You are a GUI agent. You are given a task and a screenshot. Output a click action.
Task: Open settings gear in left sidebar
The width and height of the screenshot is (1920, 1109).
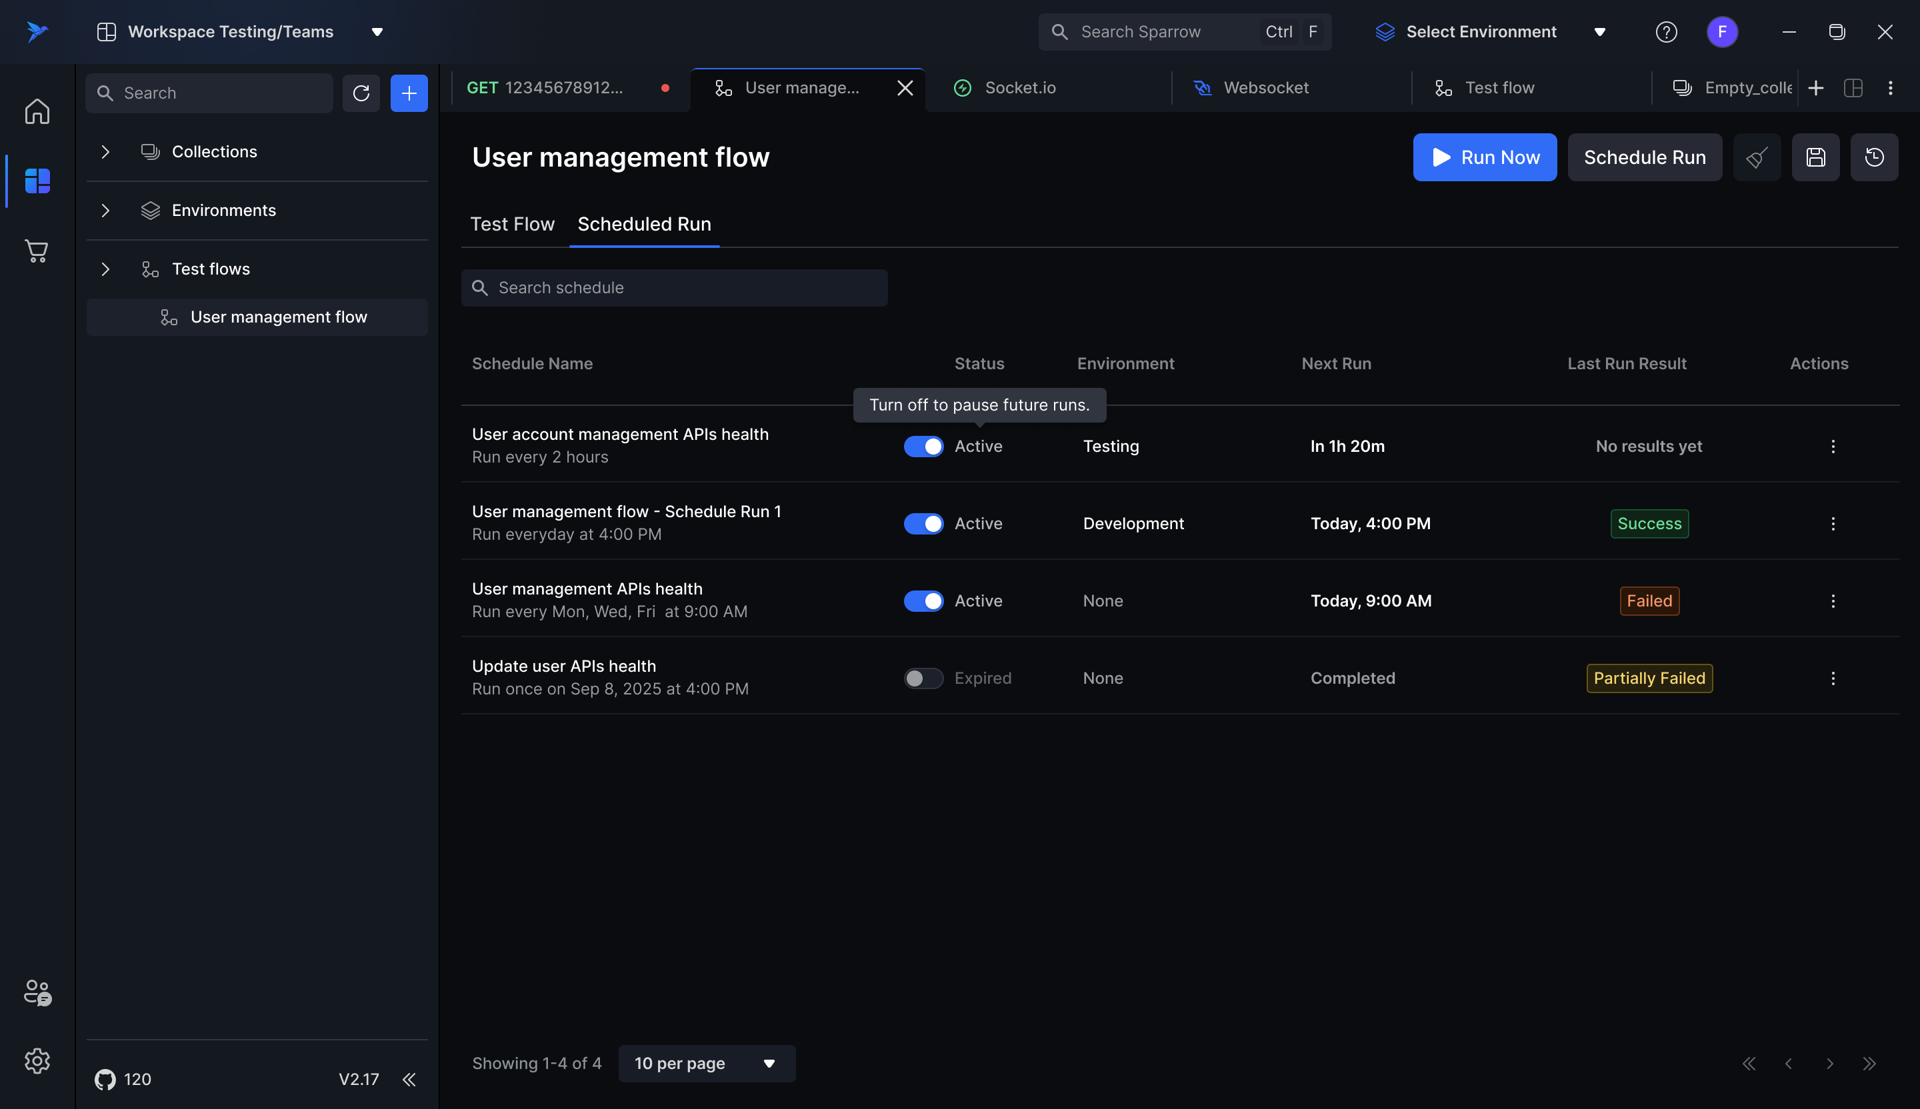(x=37, y=1061)
